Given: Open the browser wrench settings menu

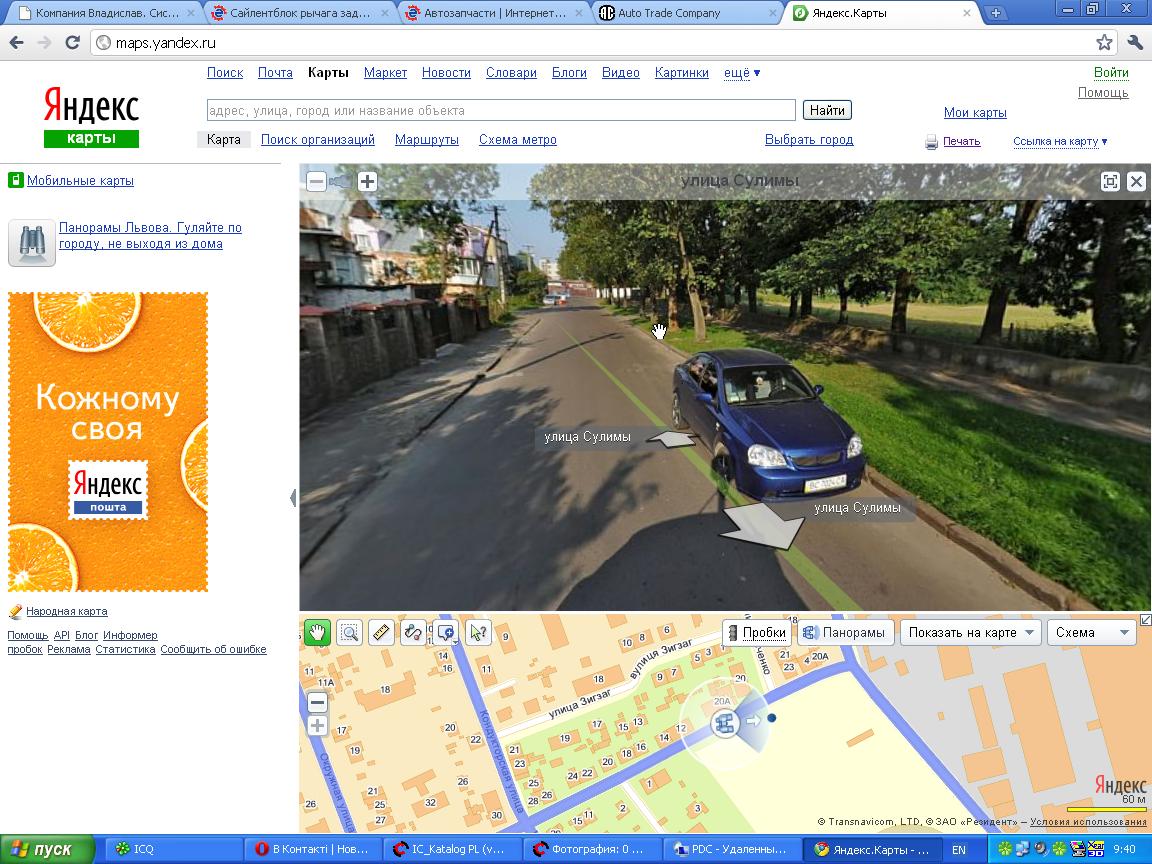Looking at the screenshot, I should pyautogui.click(x=1135, y=43).
